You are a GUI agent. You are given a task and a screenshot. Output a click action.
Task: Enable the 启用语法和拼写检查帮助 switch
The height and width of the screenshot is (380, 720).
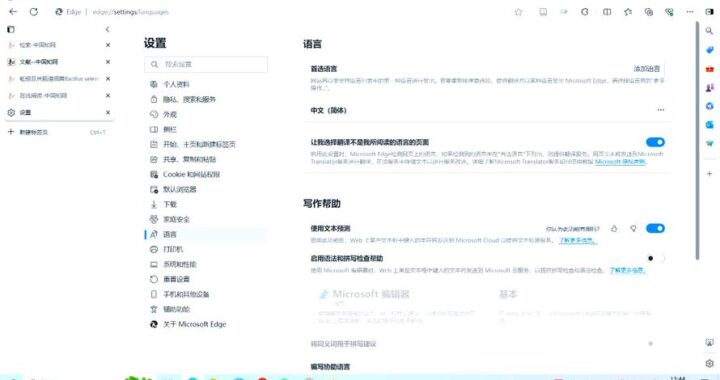tap(655, 258)
